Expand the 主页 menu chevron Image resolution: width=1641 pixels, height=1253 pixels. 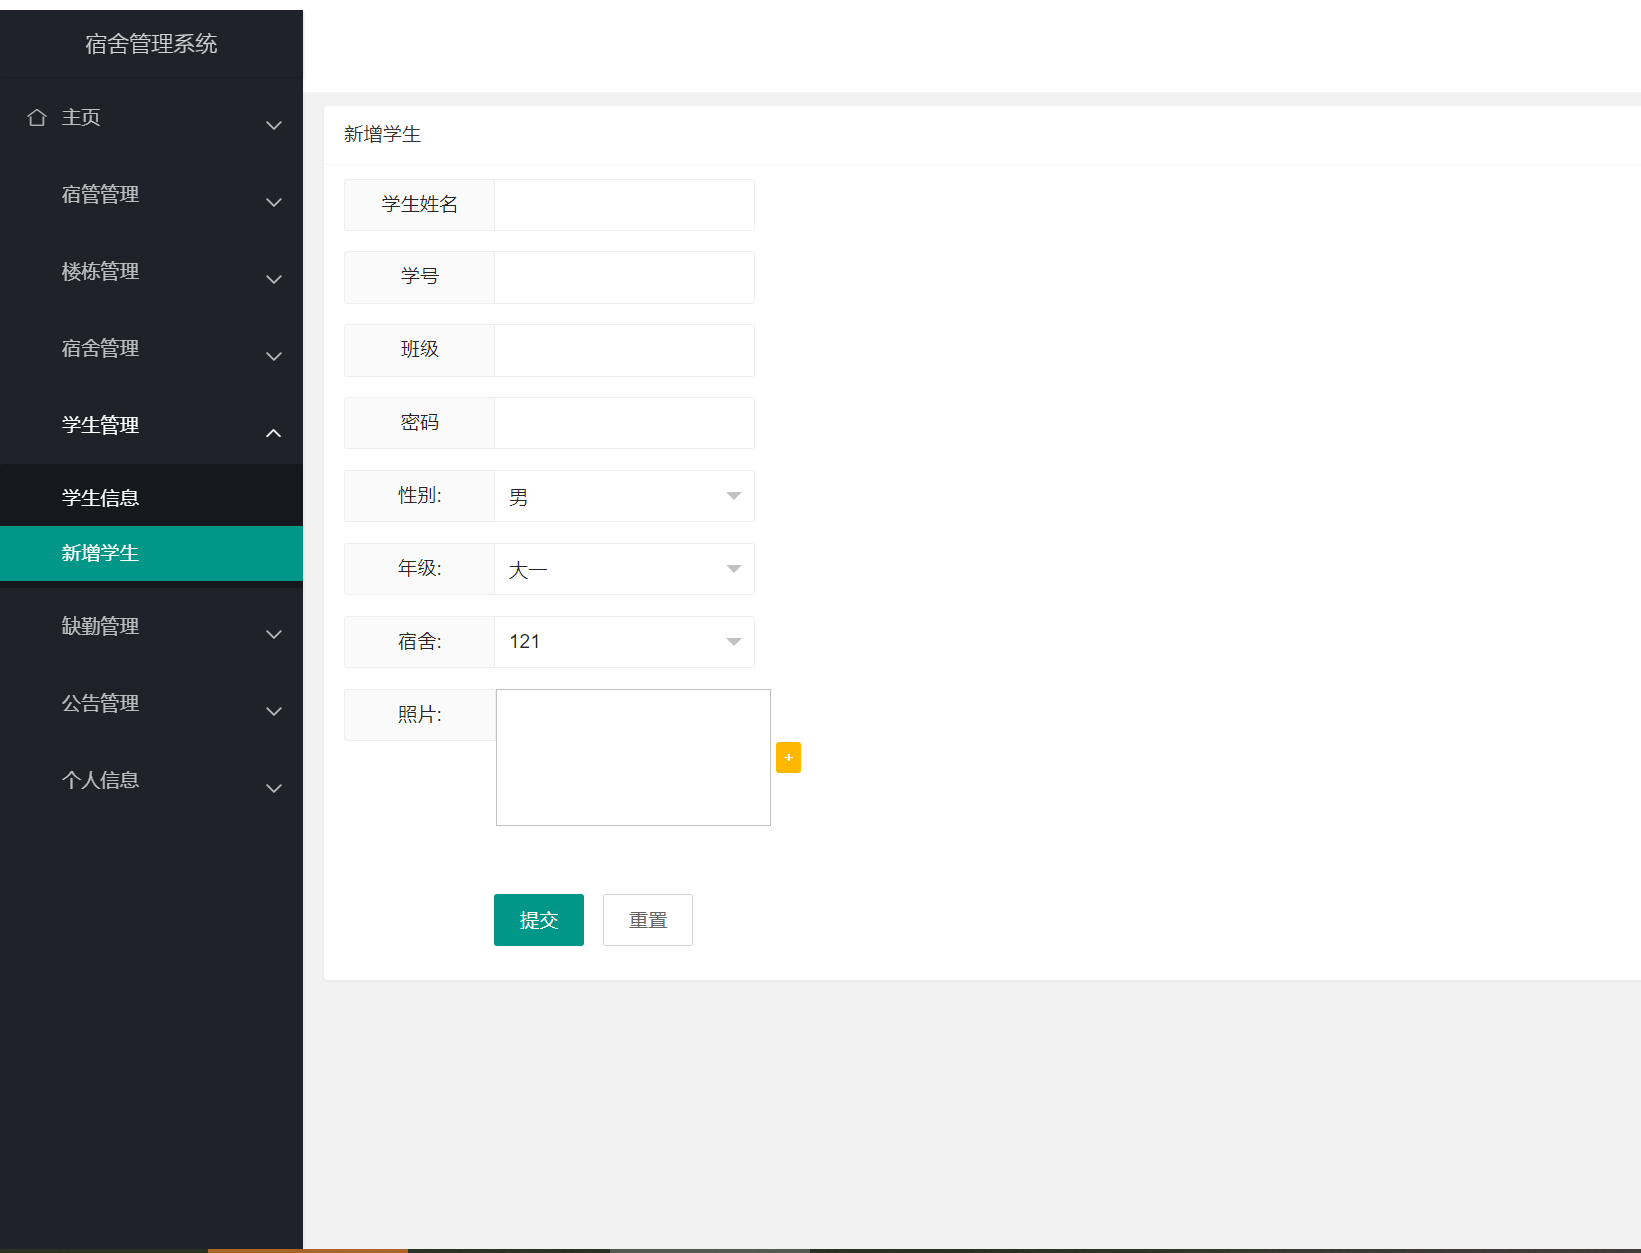click(273, 125)
